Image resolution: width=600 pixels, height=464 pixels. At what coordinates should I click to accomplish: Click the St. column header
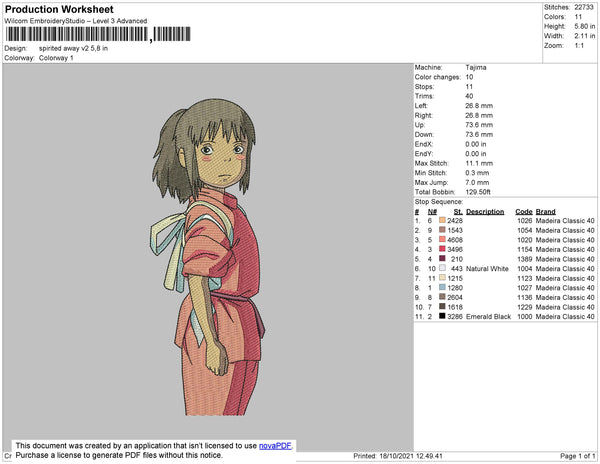[458, 212]
